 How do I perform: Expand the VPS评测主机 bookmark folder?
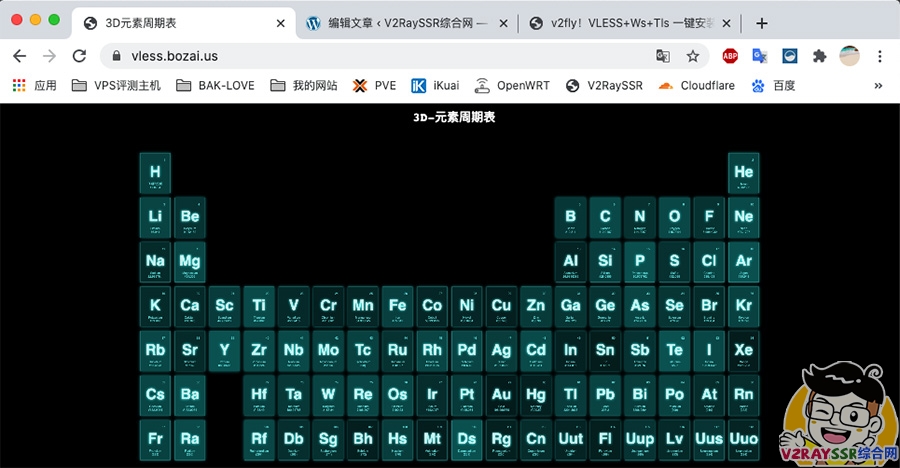(116, 86)
